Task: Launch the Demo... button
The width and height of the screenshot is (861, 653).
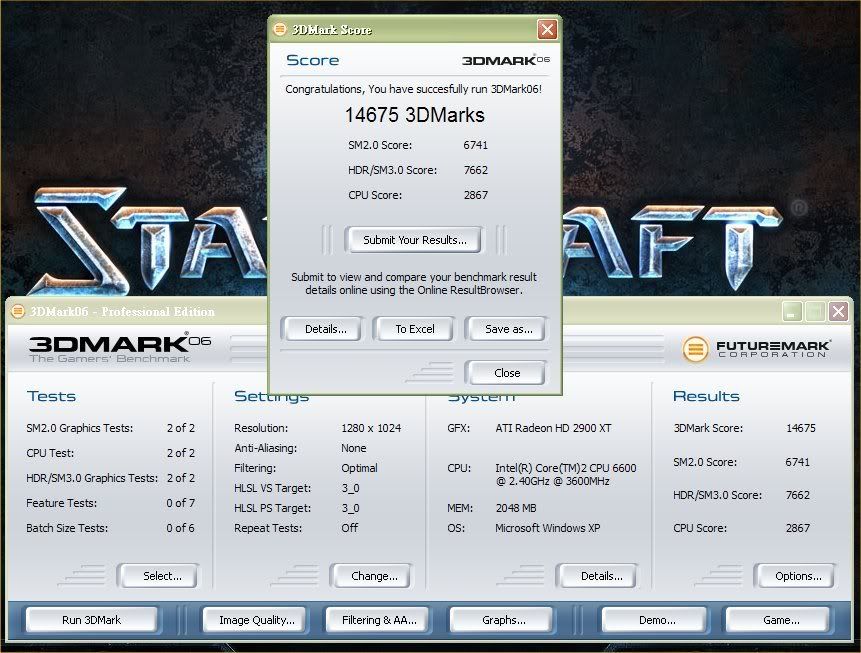Action: tap(655, 620)
